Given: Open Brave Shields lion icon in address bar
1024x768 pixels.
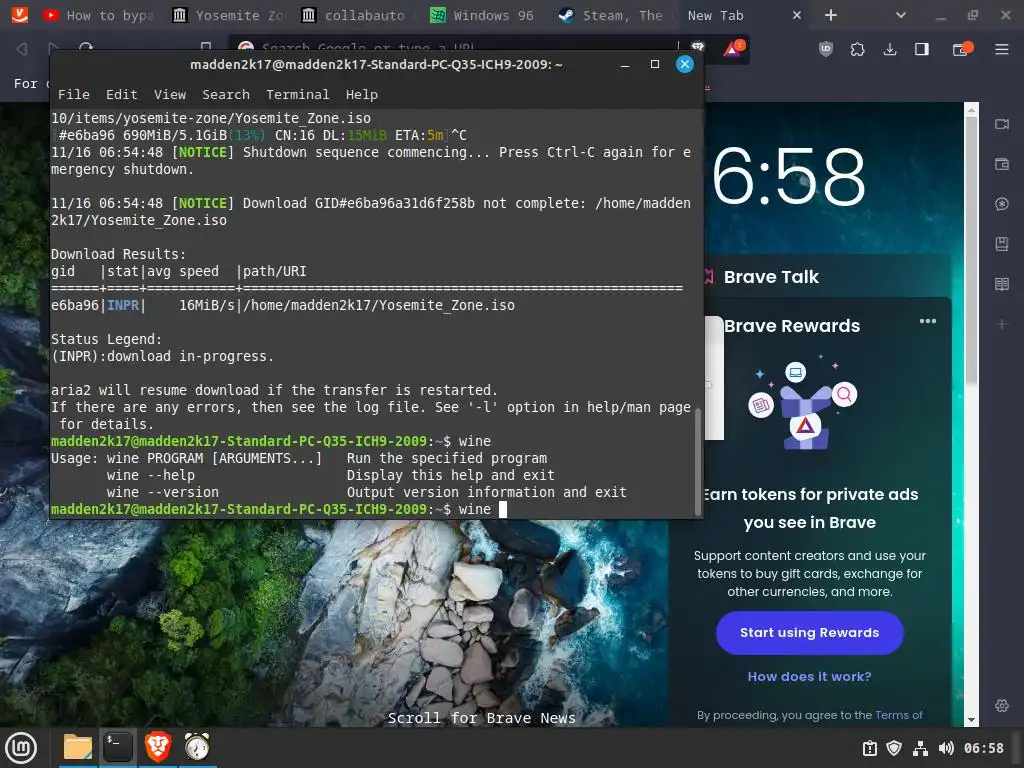Looking at the screenshot, I should click(698, 46).
